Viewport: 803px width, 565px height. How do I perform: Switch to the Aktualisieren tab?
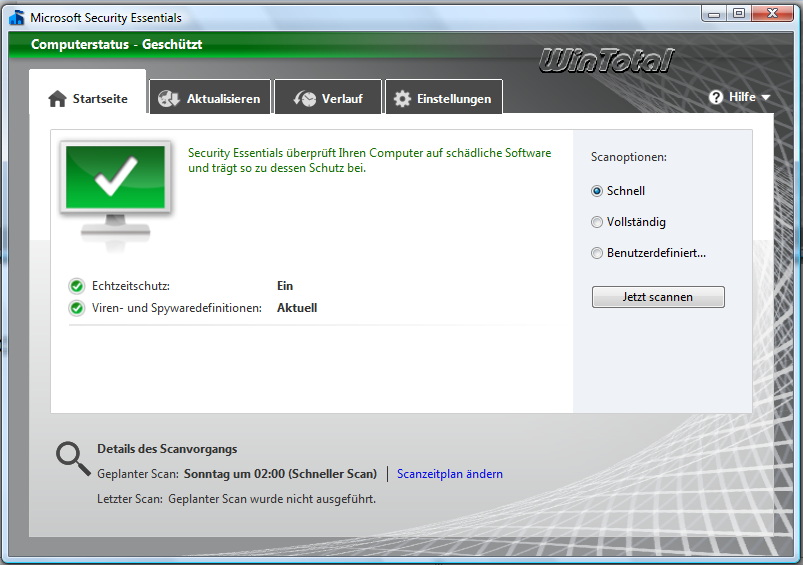[210, 96]
